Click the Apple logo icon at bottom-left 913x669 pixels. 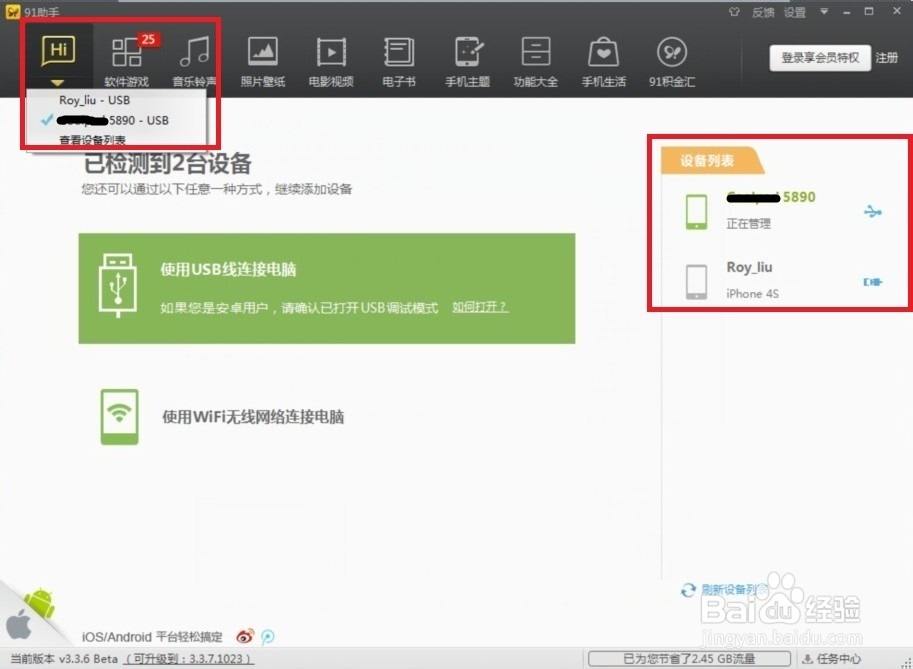19,626
